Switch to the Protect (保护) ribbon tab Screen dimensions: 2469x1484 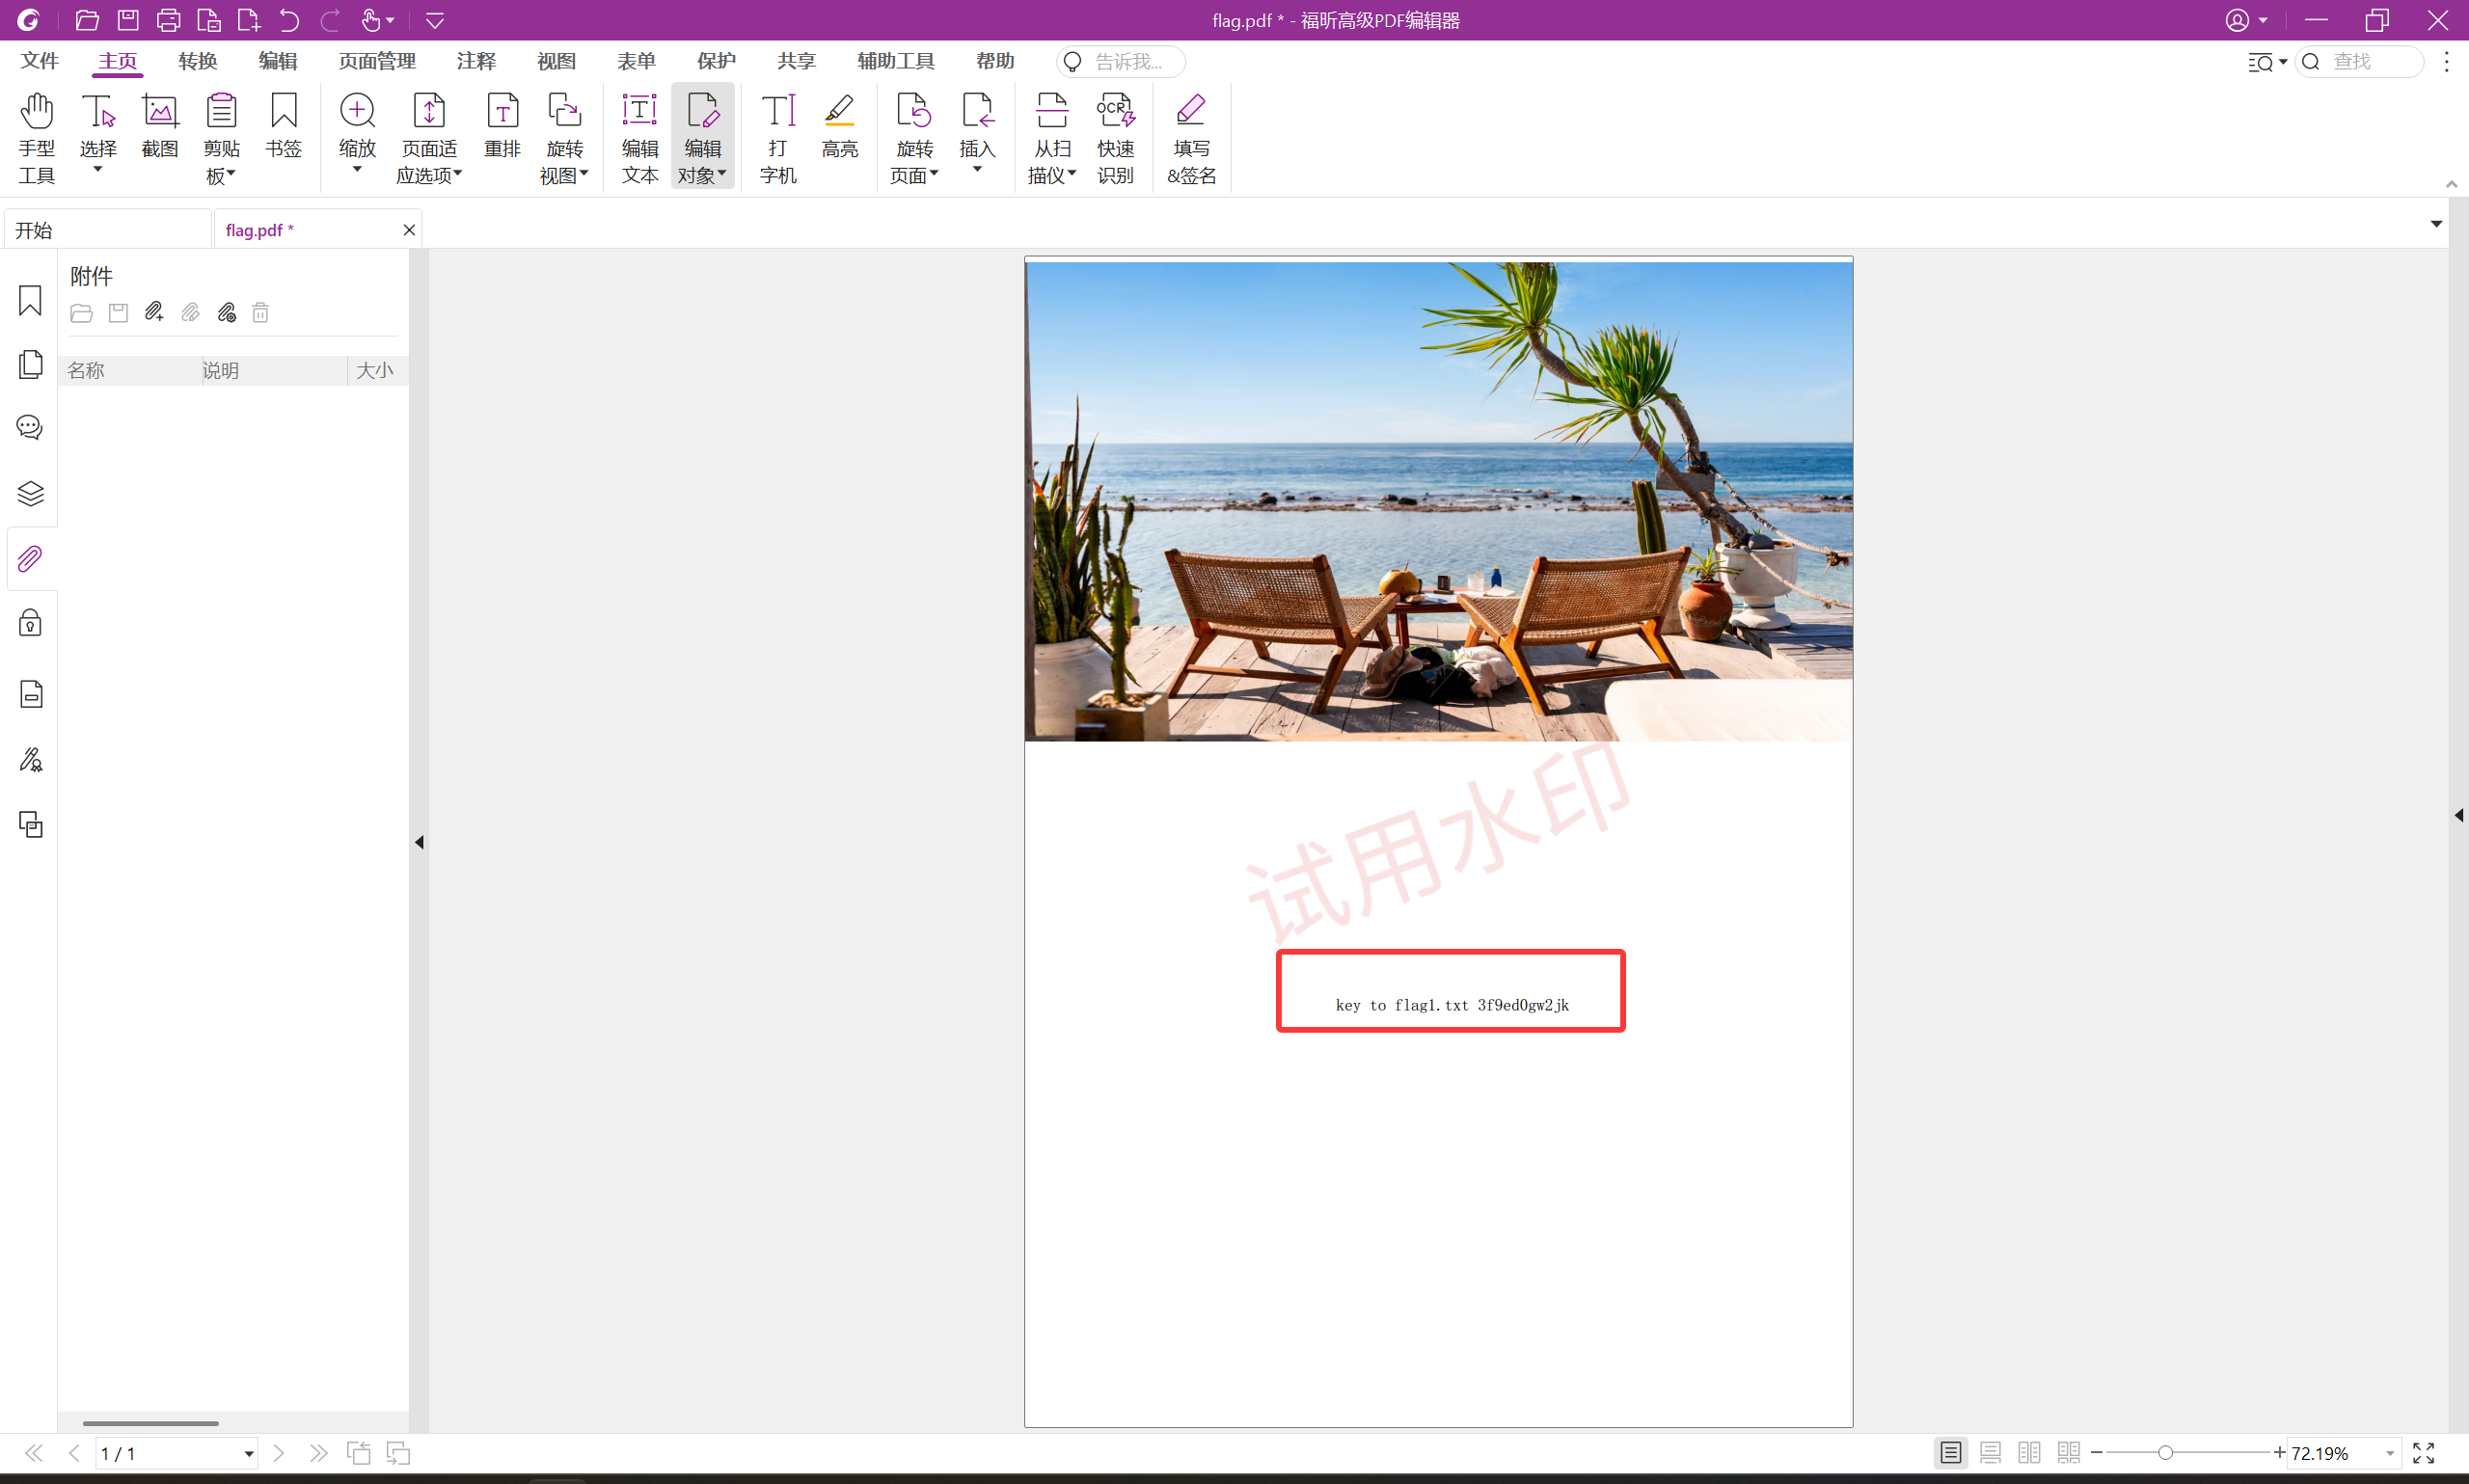[716, 61]
